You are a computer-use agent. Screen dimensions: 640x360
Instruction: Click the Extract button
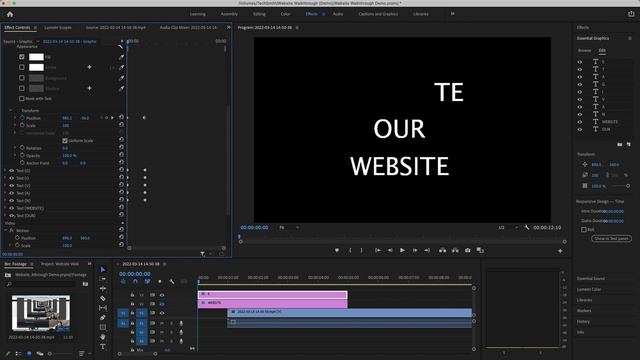point(455,250)
